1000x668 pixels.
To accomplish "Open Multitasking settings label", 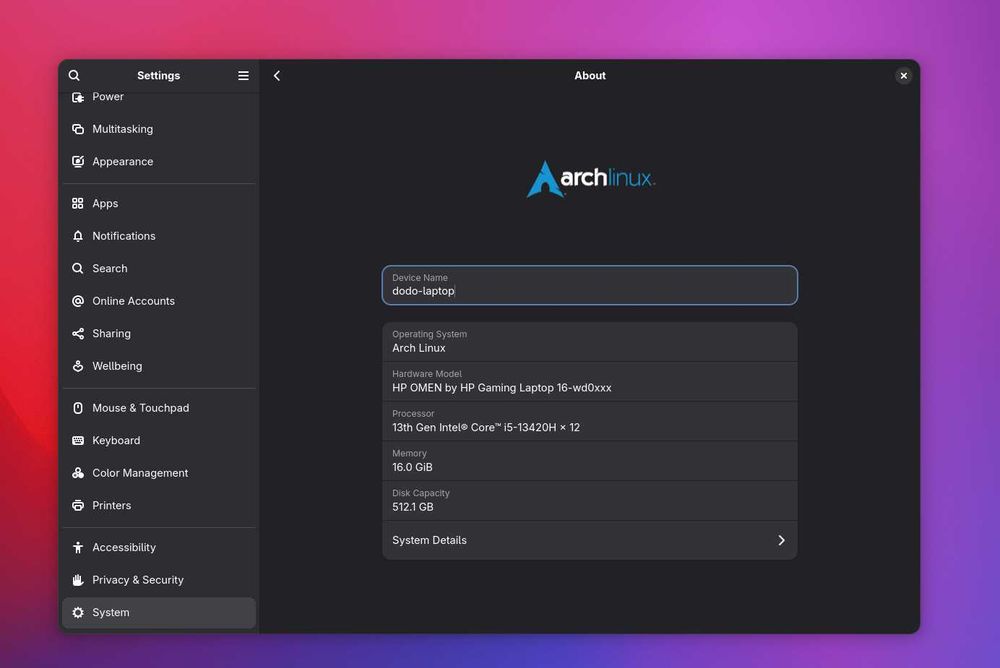I will pyautogui.click(x=122, y=129).
